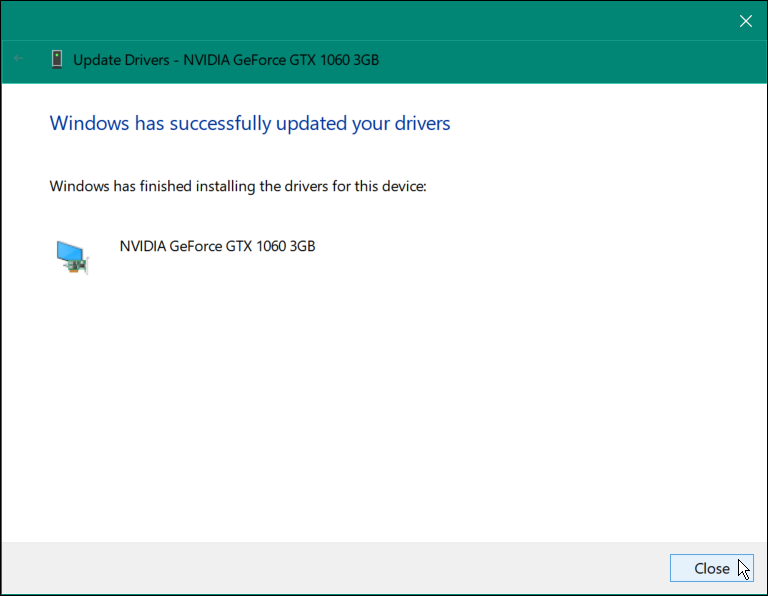Click the device icon beside Update Drivers title

pyautogui.click(x=57, y=60)
